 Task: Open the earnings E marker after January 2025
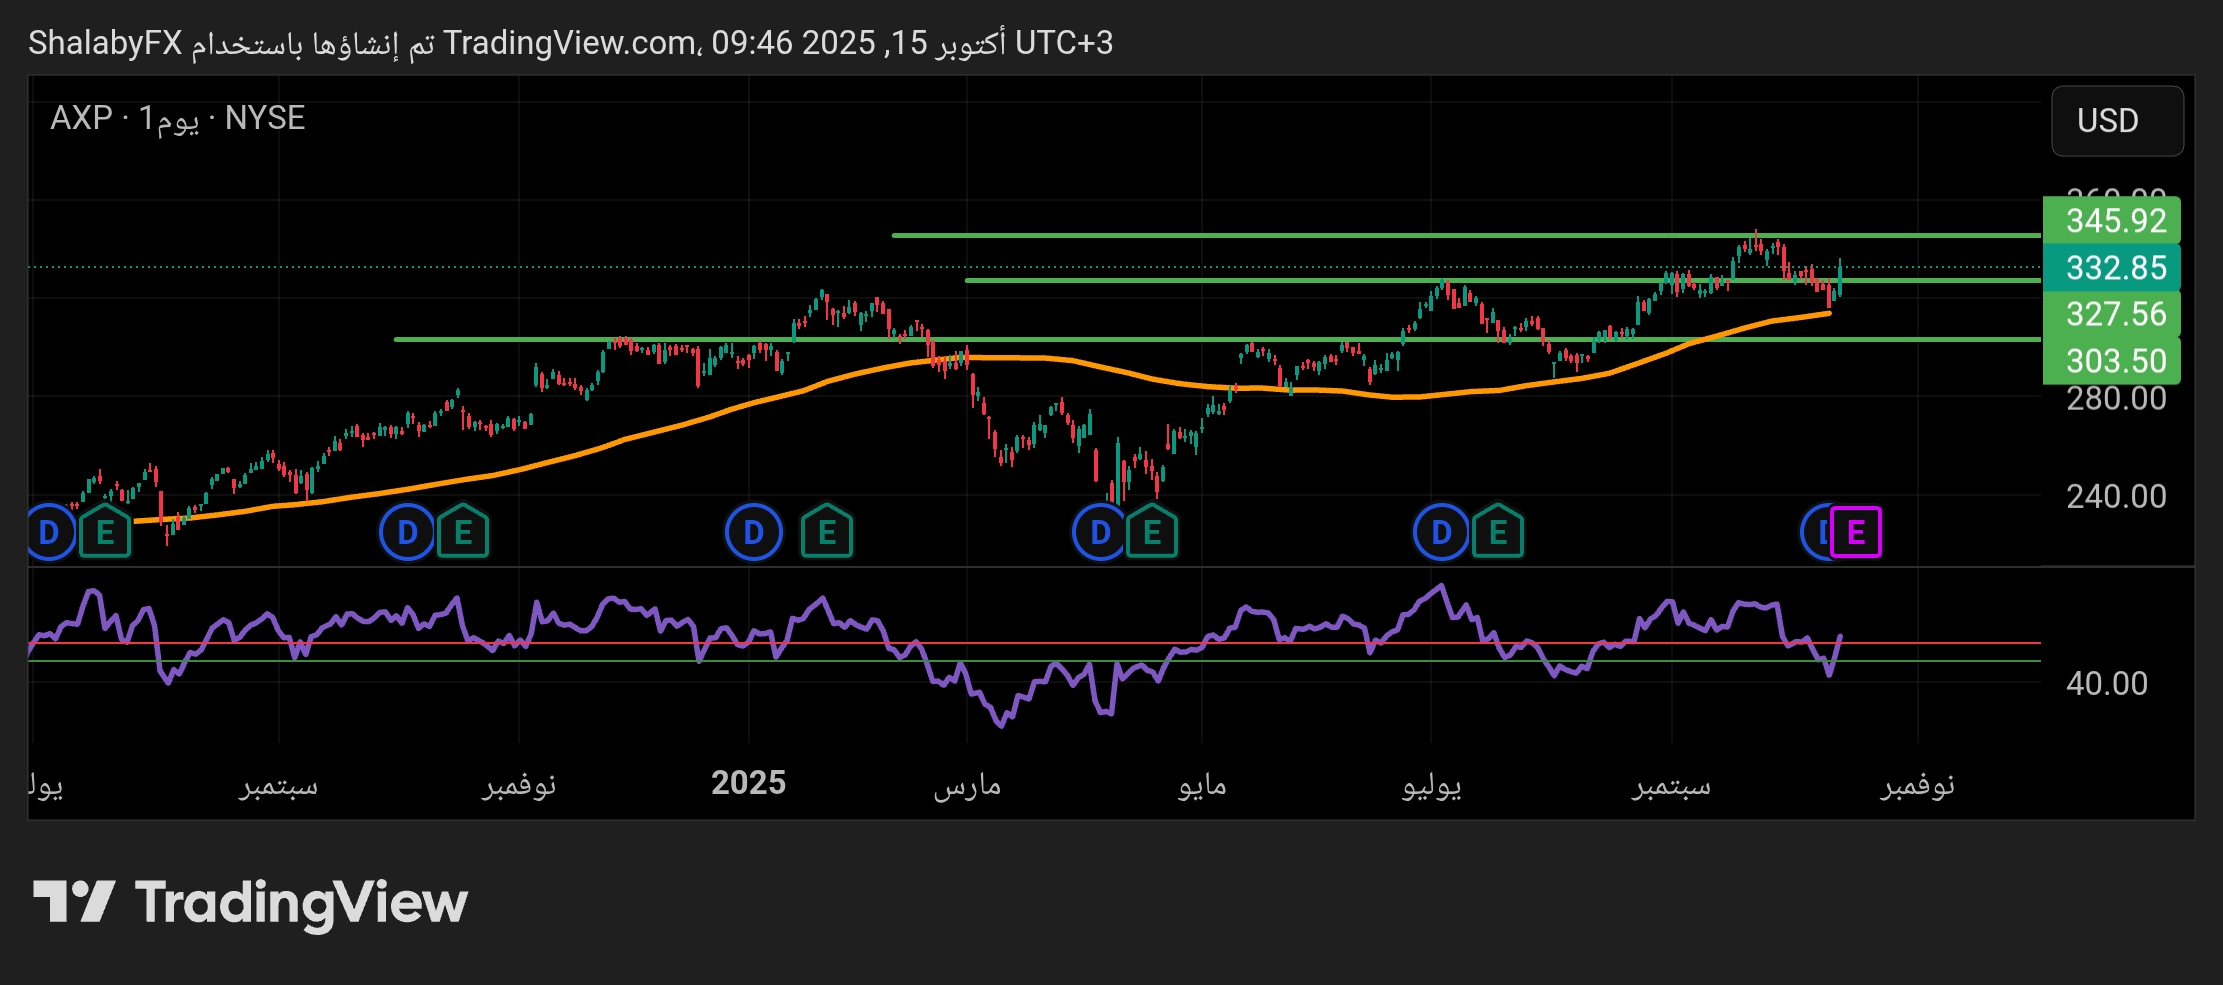tap(827, 533)
